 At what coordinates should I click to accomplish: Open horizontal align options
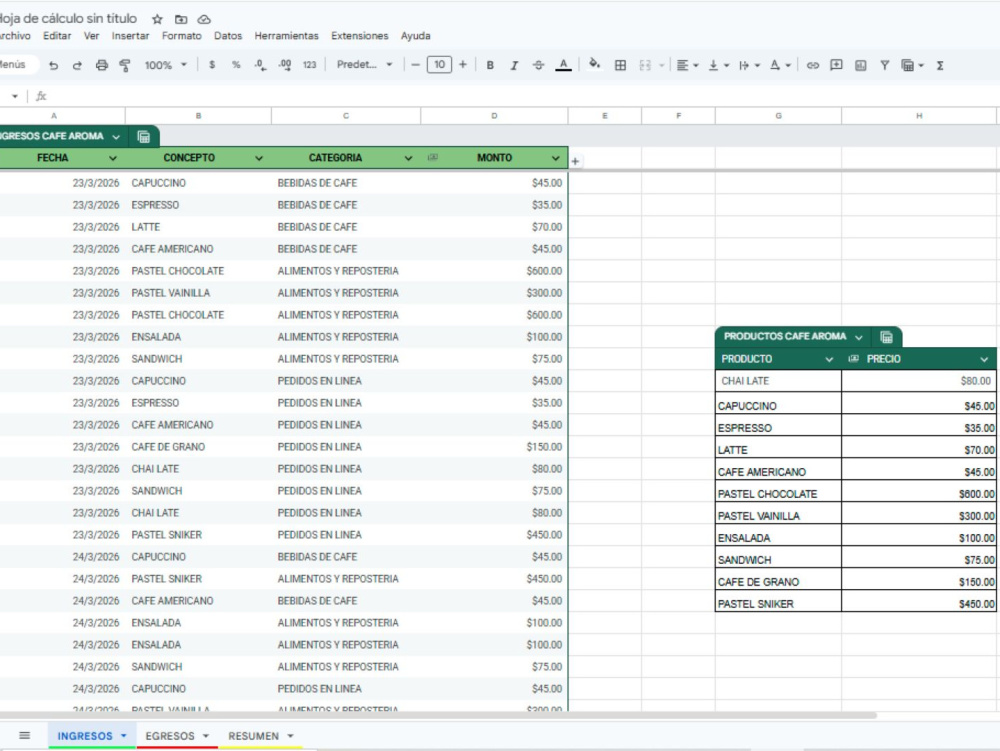[x=687, y=65]
